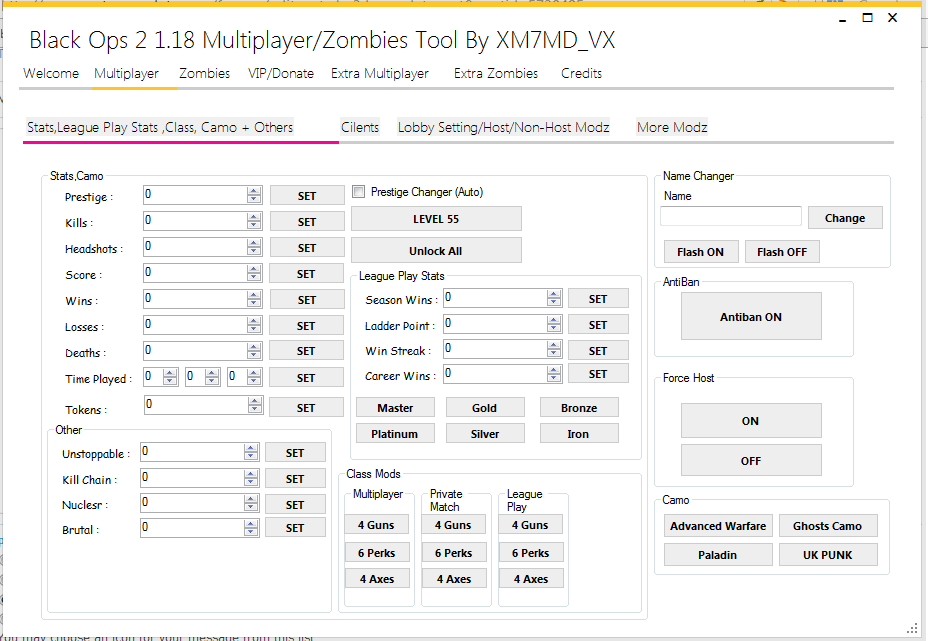Click SET button for Time Played

coord(307,378)
